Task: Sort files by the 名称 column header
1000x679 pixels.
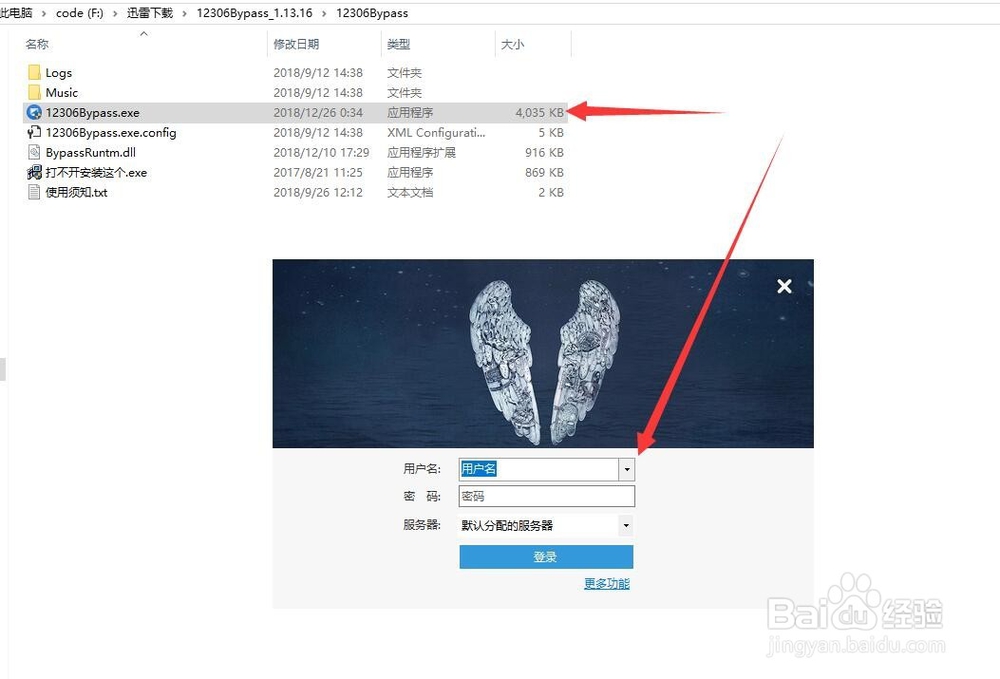Action: click(37, 44)
